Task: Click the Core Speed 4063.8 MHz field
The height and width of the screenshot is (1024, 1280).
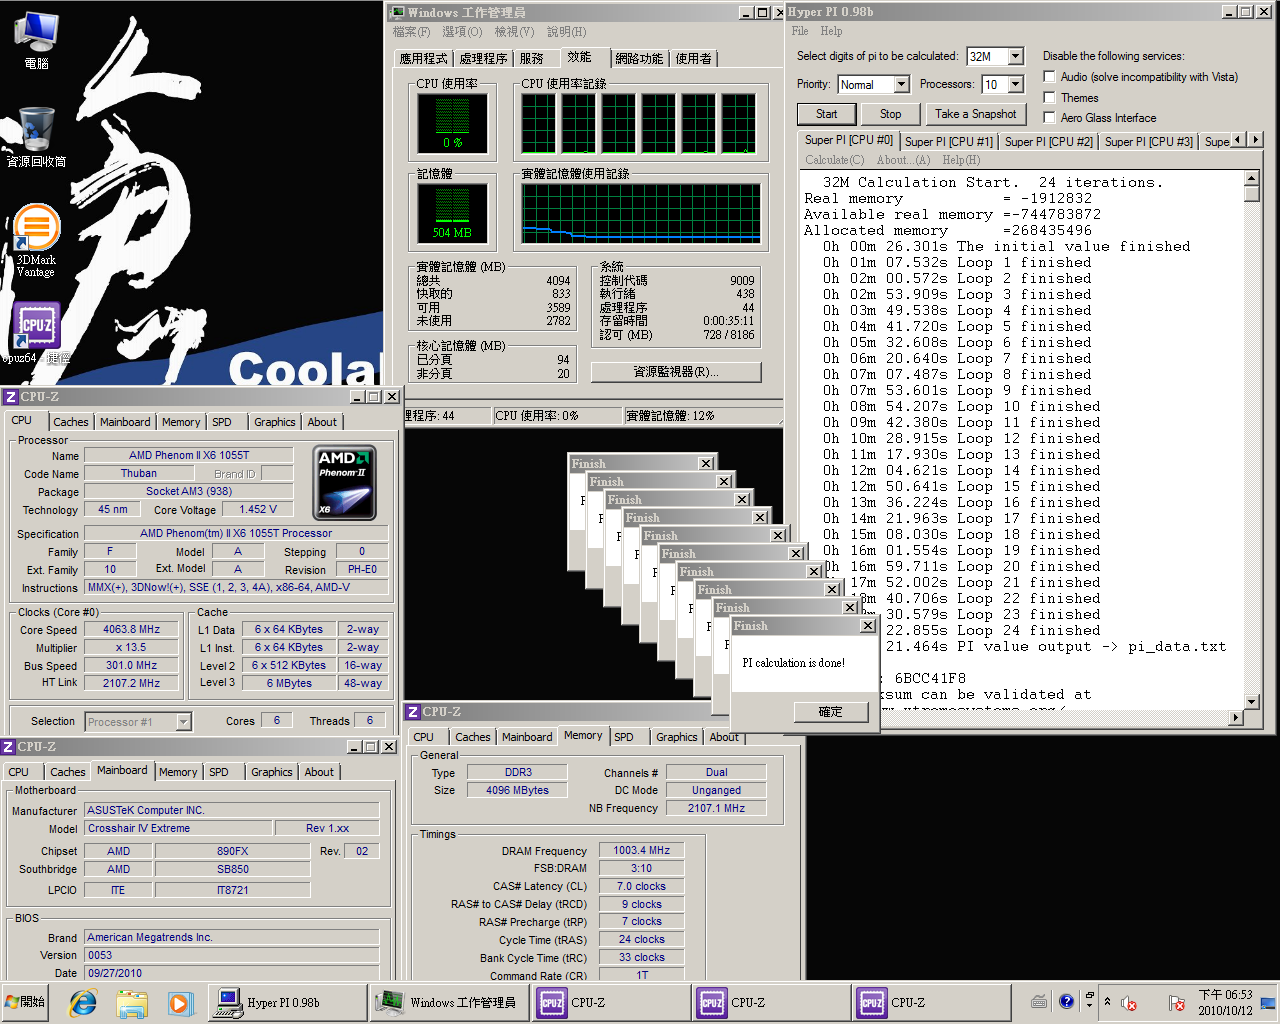Action: (131, 629)
